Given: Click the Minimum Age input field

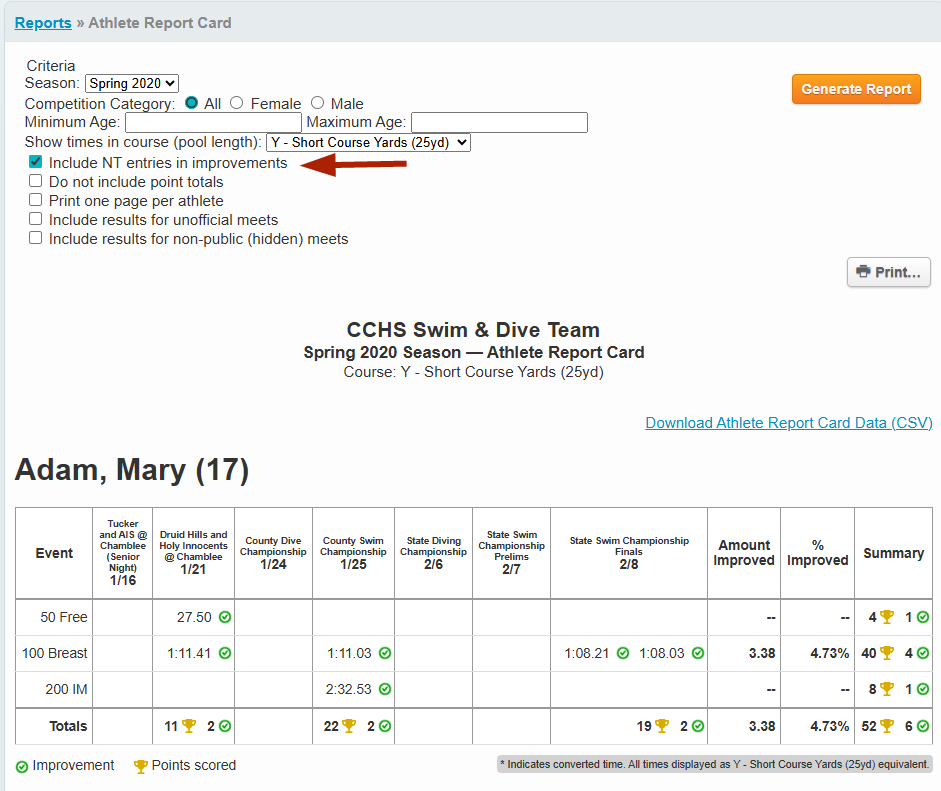Looking at the screenshot, I should pos(210,122).
